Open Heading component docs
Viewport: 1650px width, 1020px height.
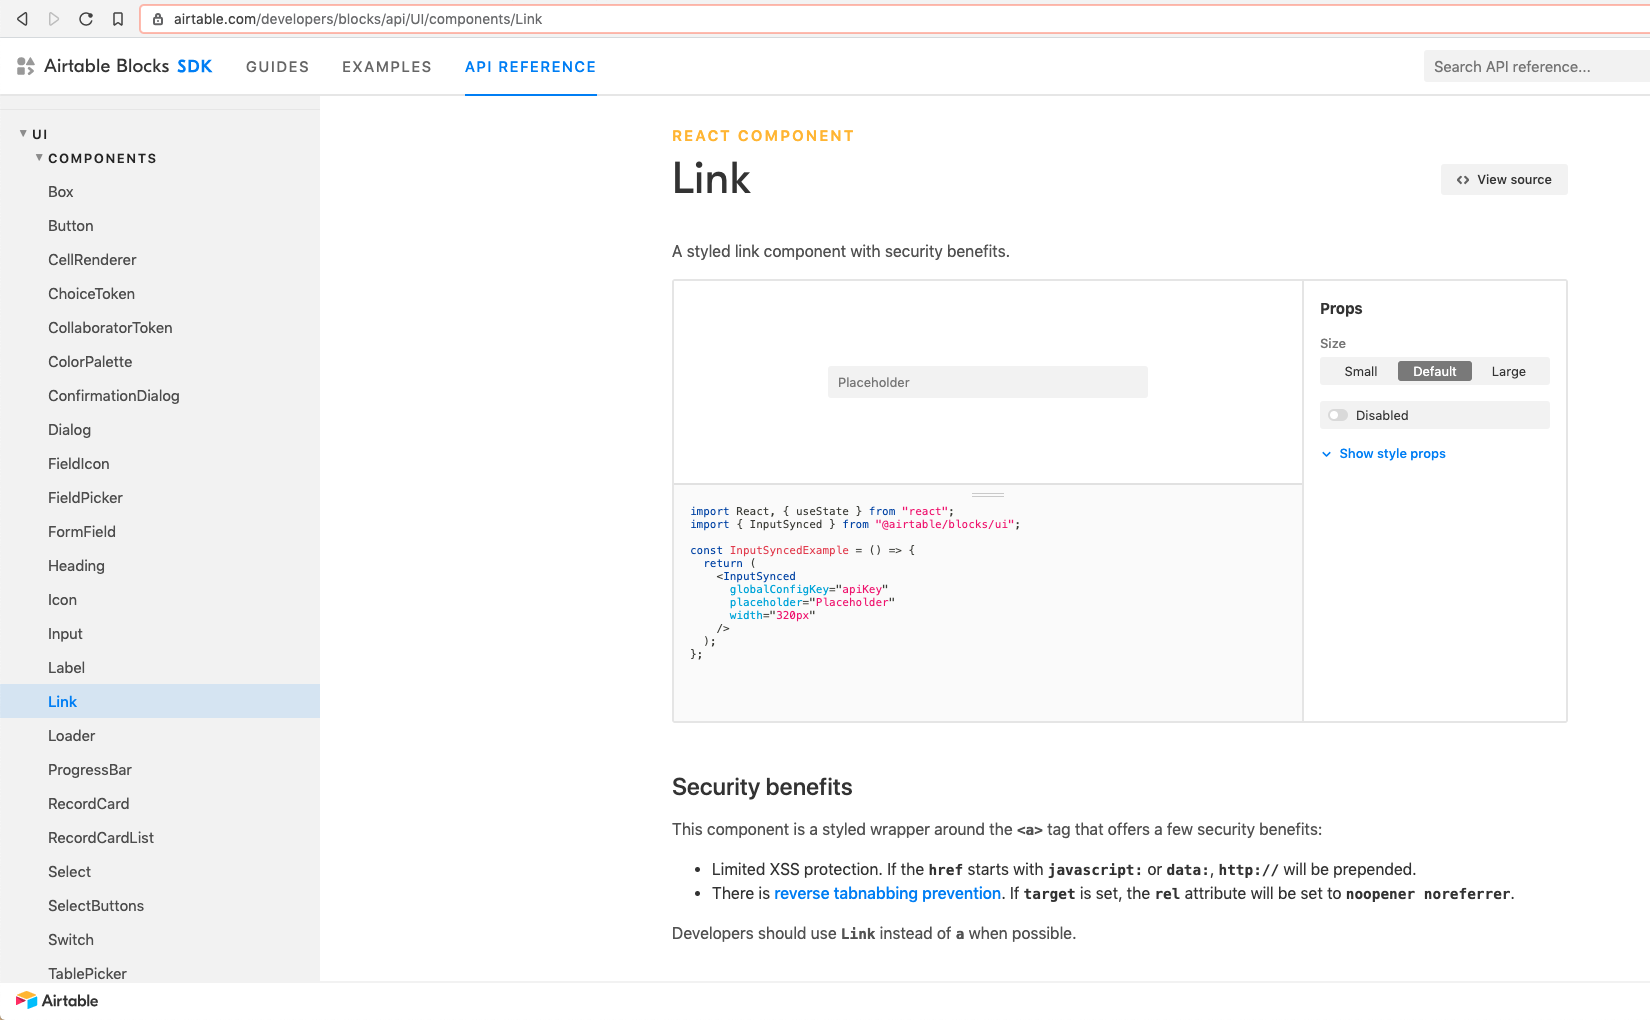[76, 566]
